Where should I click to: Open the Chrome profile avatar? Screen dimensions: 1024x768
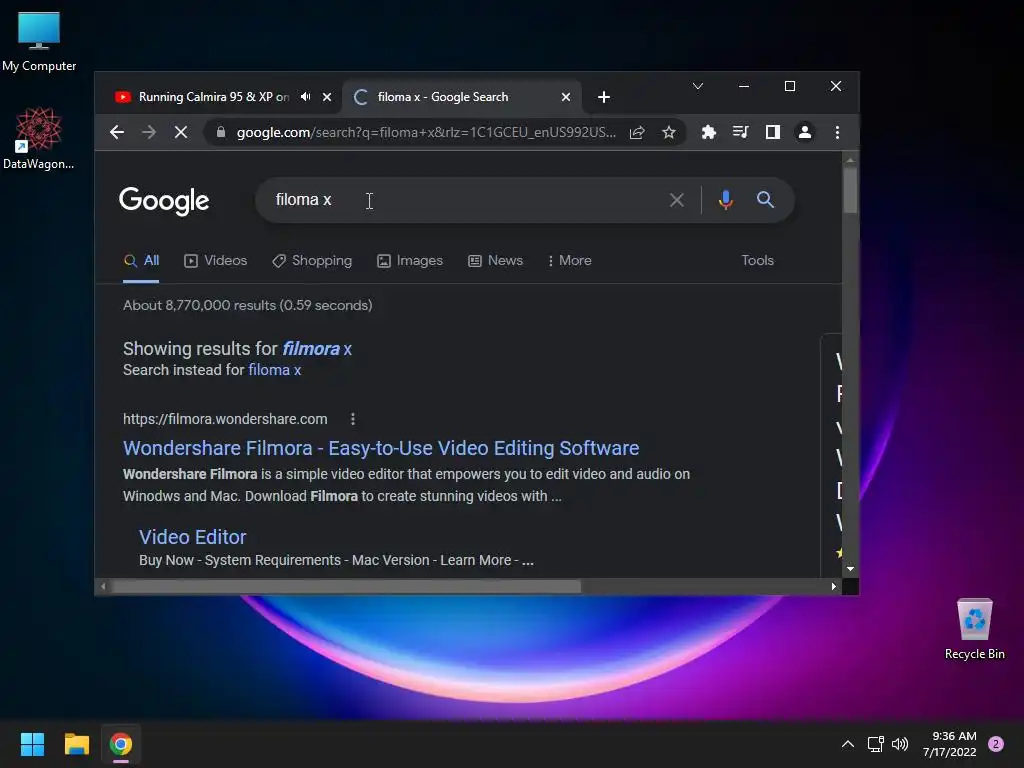click(x=805, y=133)
